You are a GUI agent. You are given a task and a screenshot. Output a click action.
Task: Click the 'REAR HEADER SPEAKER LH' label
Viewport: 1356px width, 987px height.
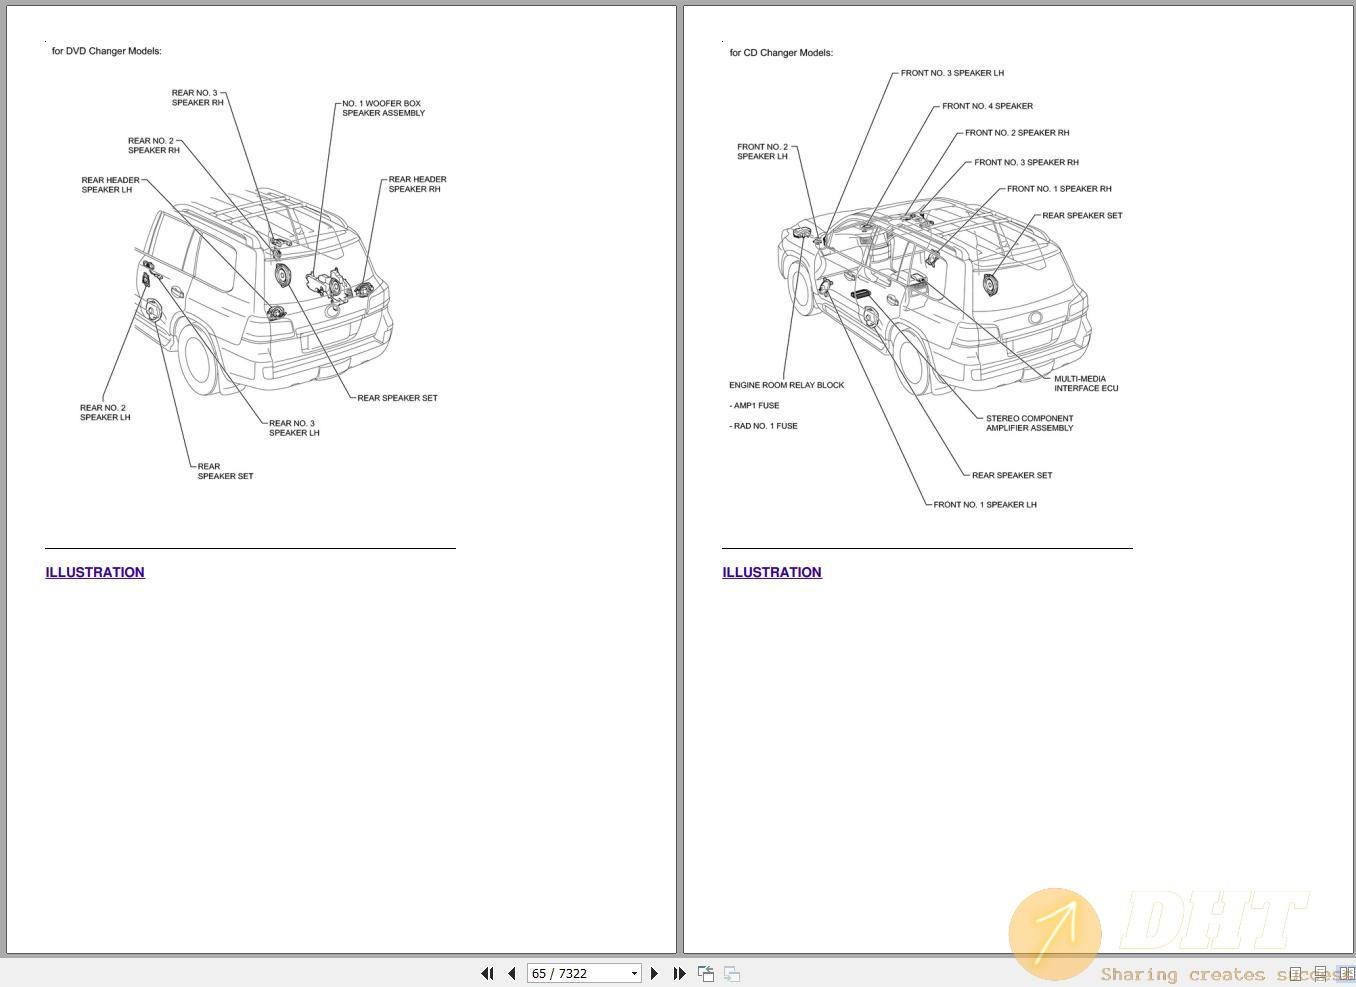point(110,185)
